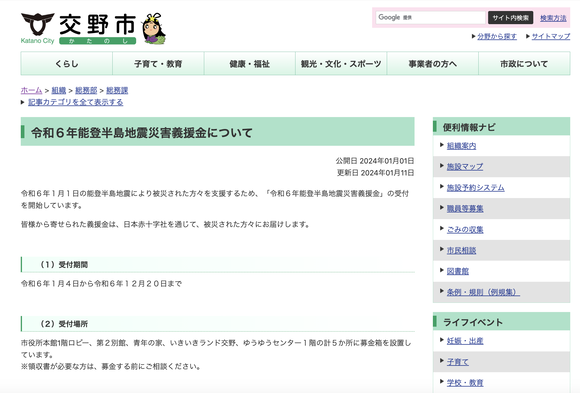Screen dimensions: 580x393
Task: Open the 検索方法 link
Action: 553,18
